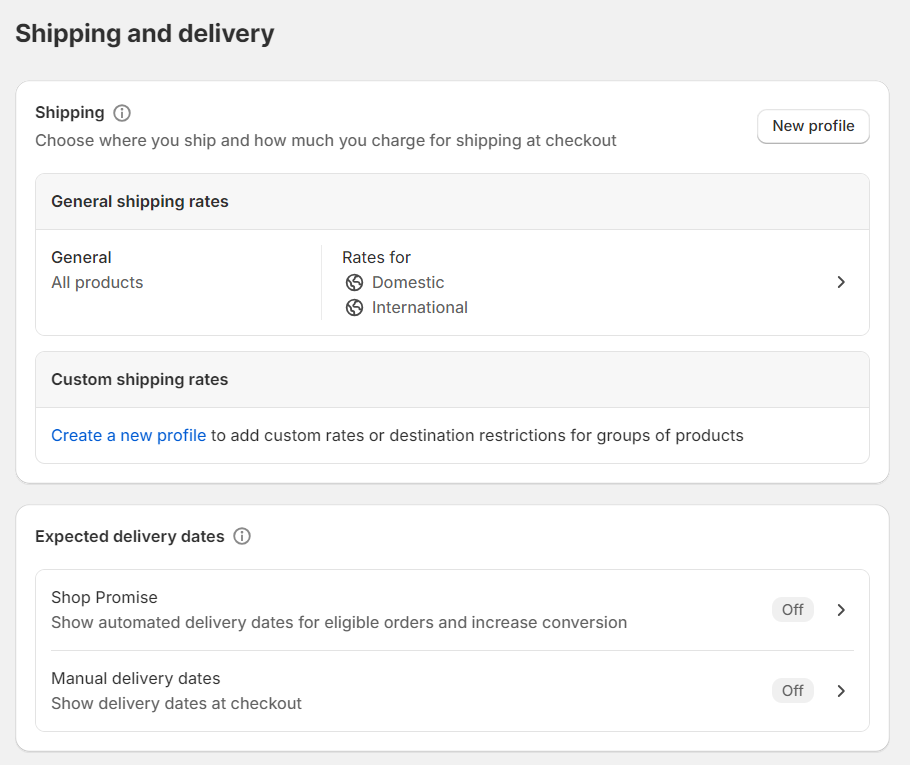The image size is (910, 765).
Task: Click the globe icon next to International
Action: (x=354, y=308)
